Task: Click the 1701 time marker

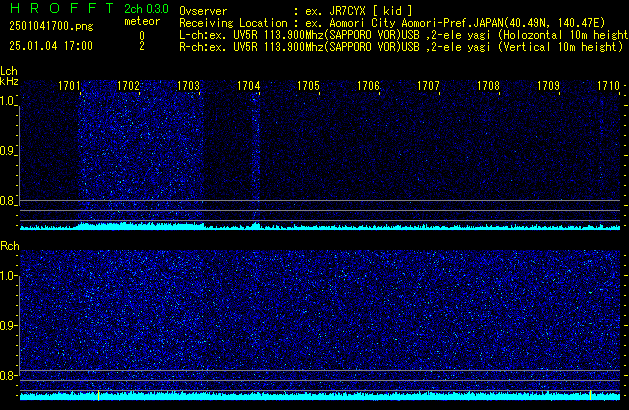Action: pyautogui.click(x=69, y=86)
